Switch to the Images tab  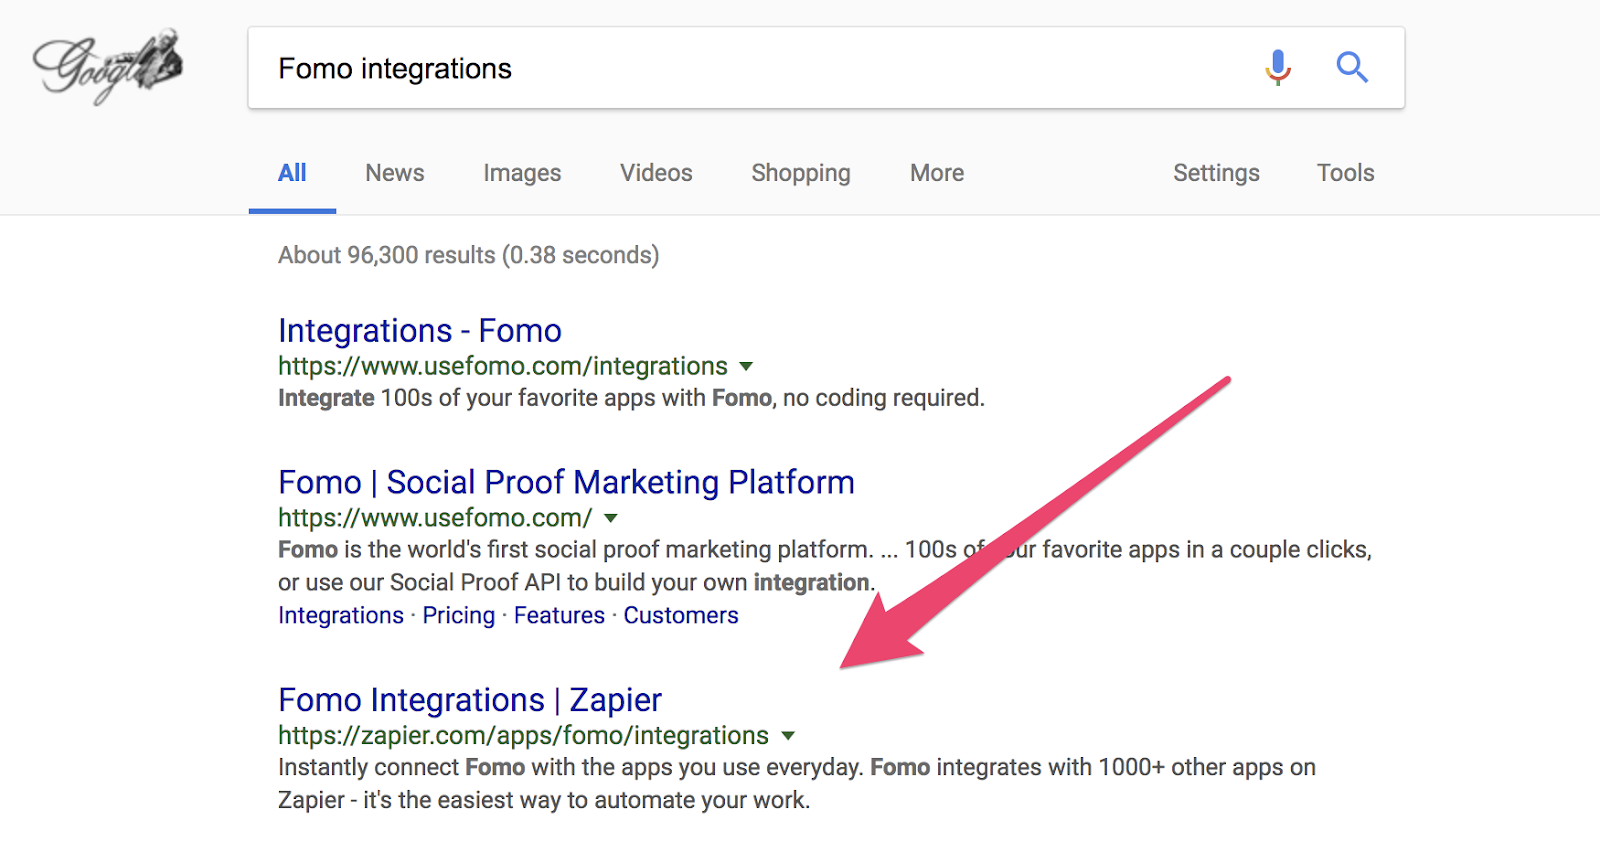click(x=522, y=173)
